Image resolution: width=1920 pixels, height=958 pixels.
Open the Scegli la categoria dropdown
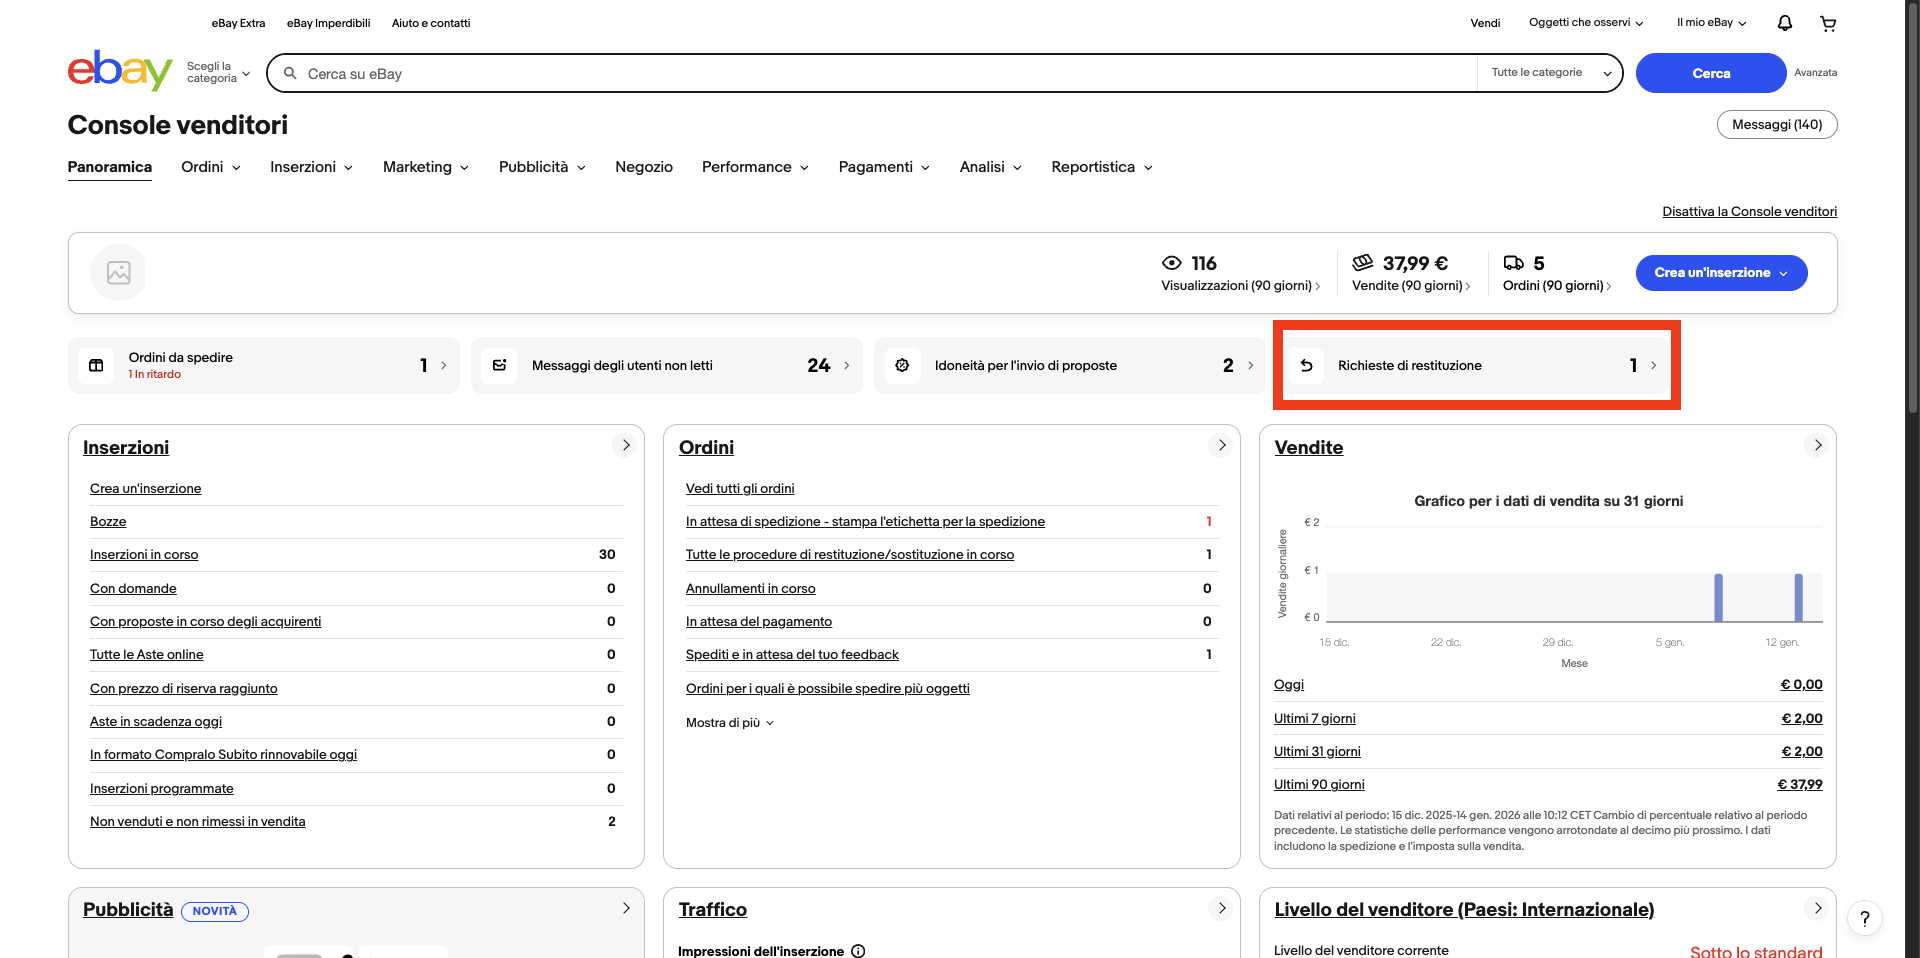point(217,73)
